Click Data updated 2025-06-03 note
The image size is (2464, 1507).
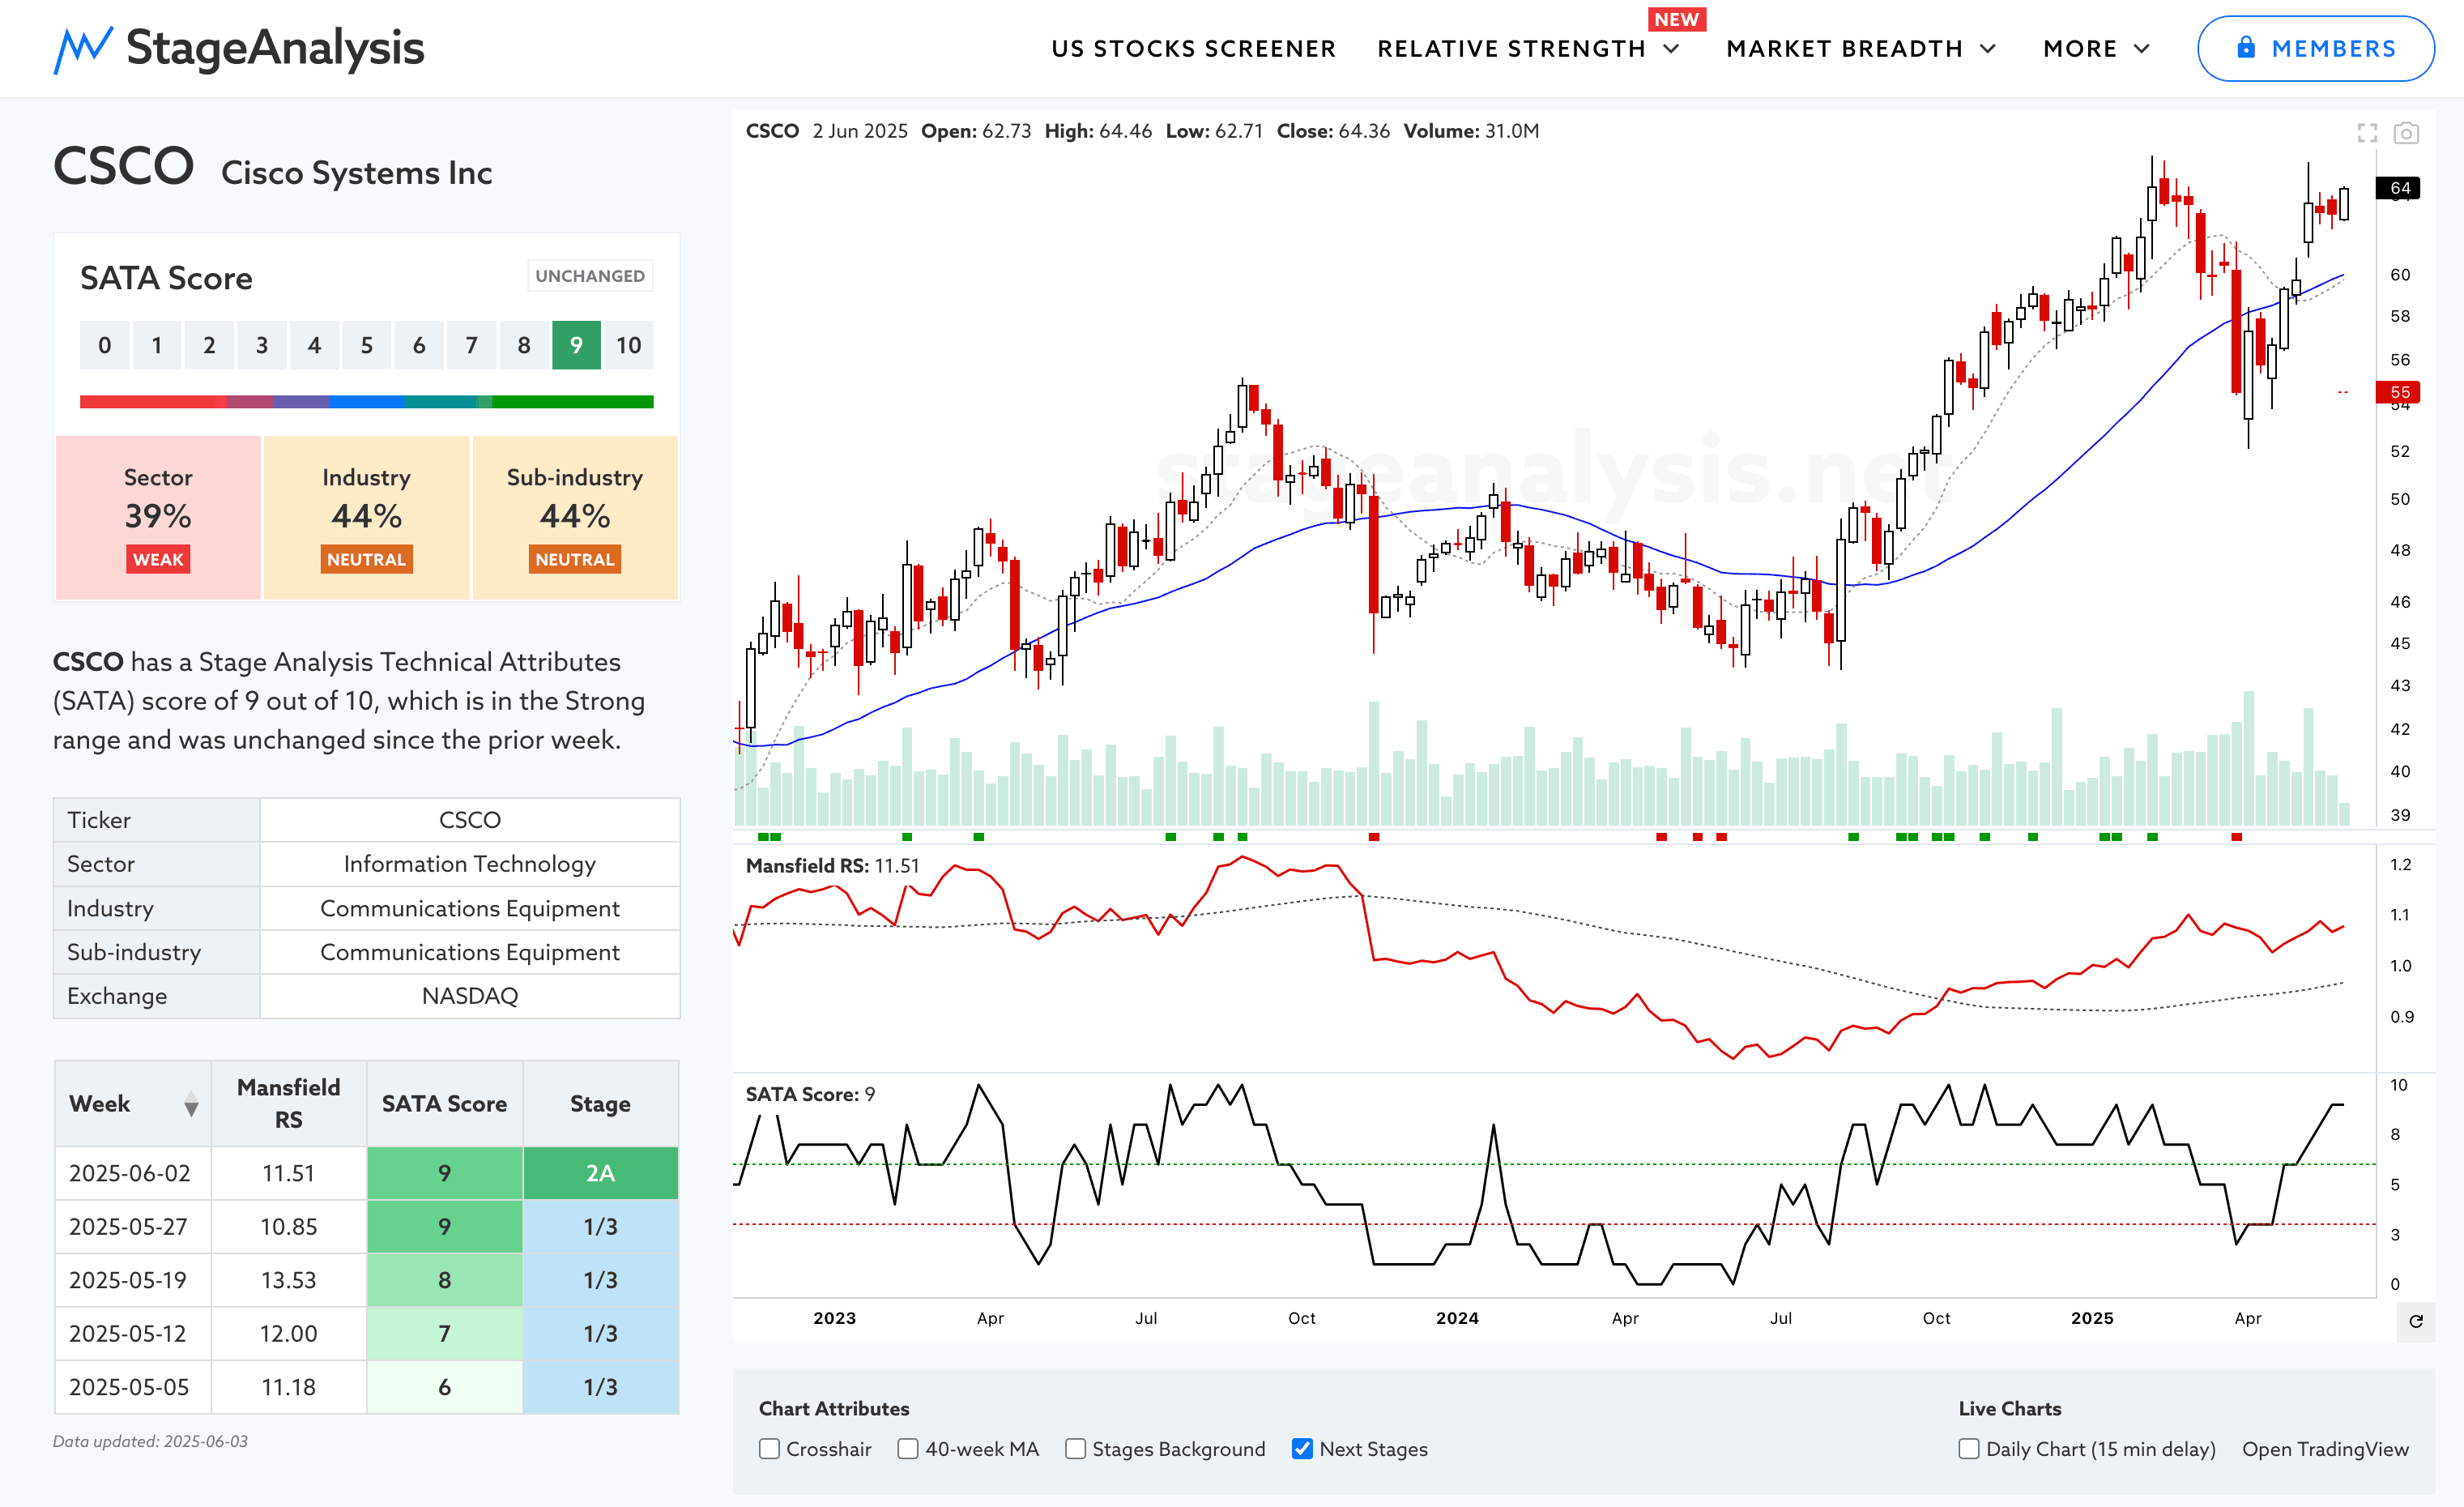pos(150,1442)
